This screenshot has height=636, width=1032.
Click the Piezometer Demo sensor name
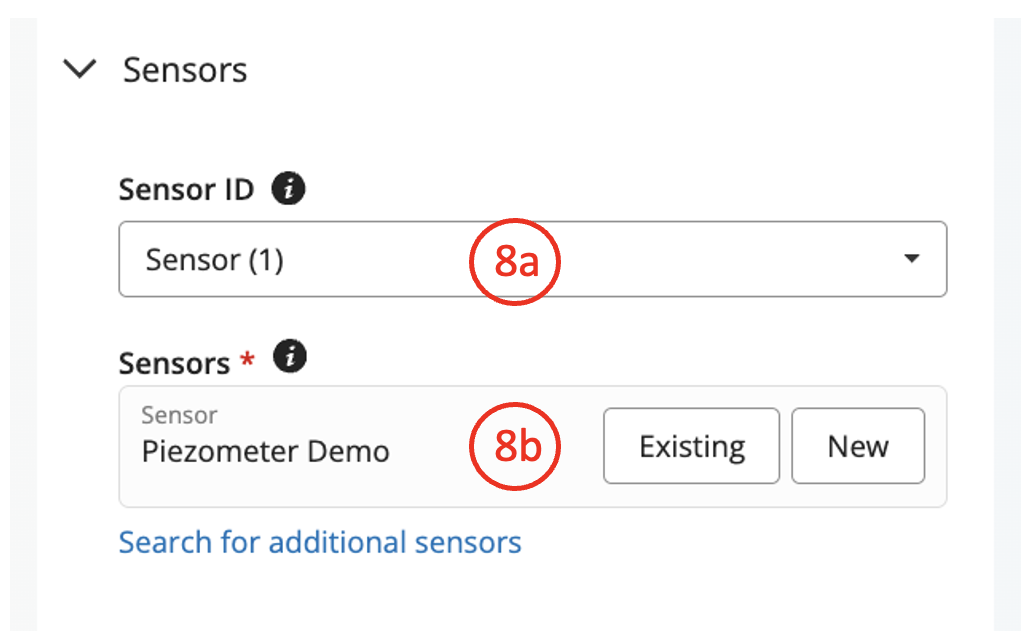pos(265,451)
